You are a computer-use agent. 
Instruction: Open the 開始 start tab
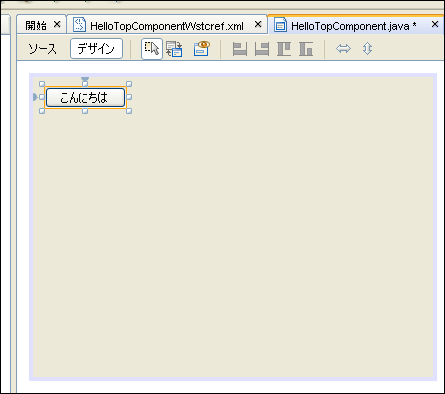click(36, 26)
